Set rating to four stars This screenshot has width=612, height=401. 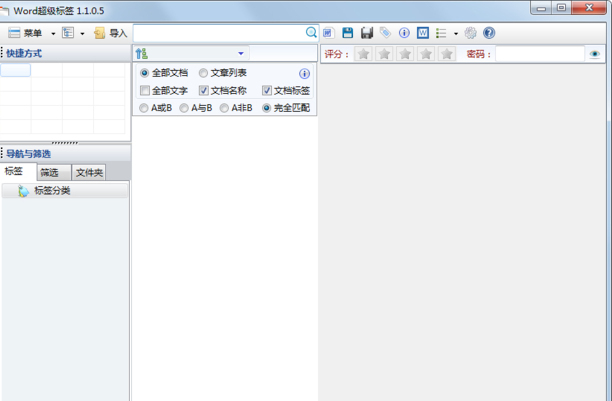(x=426, y=54)
